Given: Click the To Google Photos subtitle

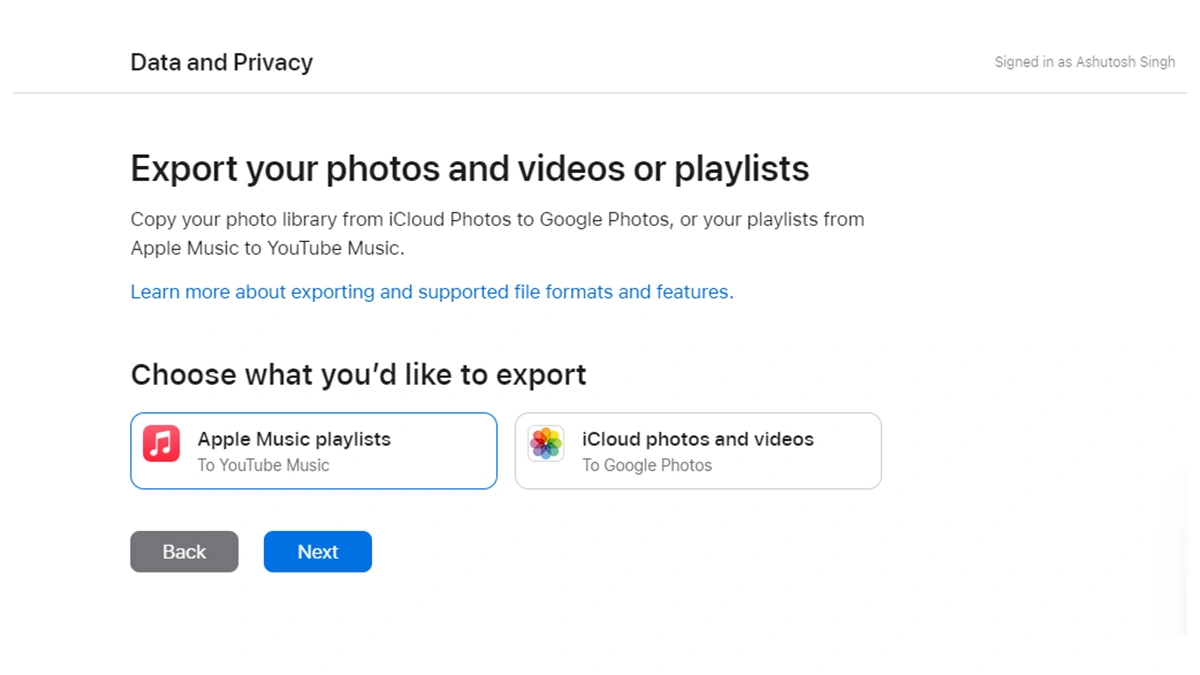Looking at the screenshot, I should pos(647,465).
